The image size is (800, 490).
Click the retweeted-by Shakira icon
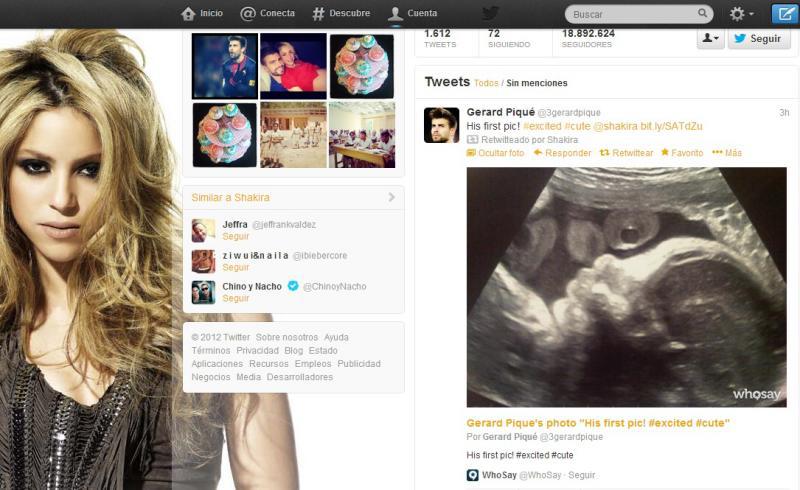click(x=472, y=139)
